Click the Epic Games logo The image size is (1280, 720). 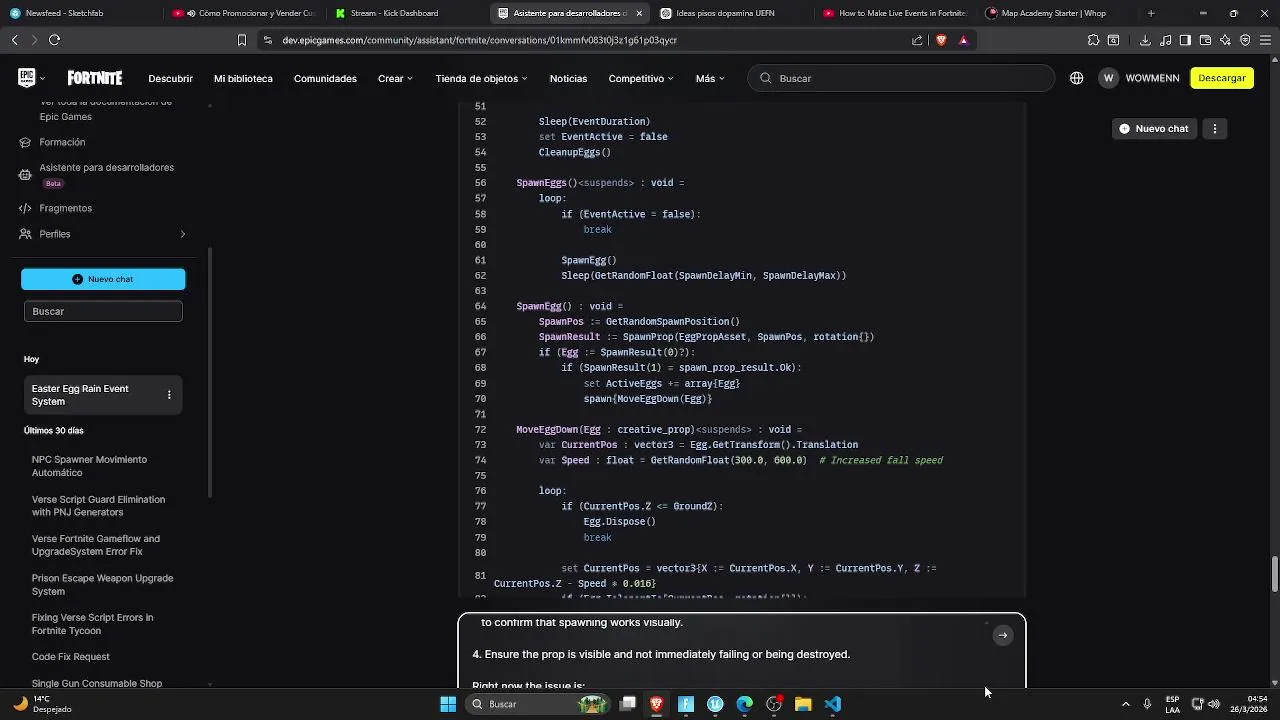[27, 78]
